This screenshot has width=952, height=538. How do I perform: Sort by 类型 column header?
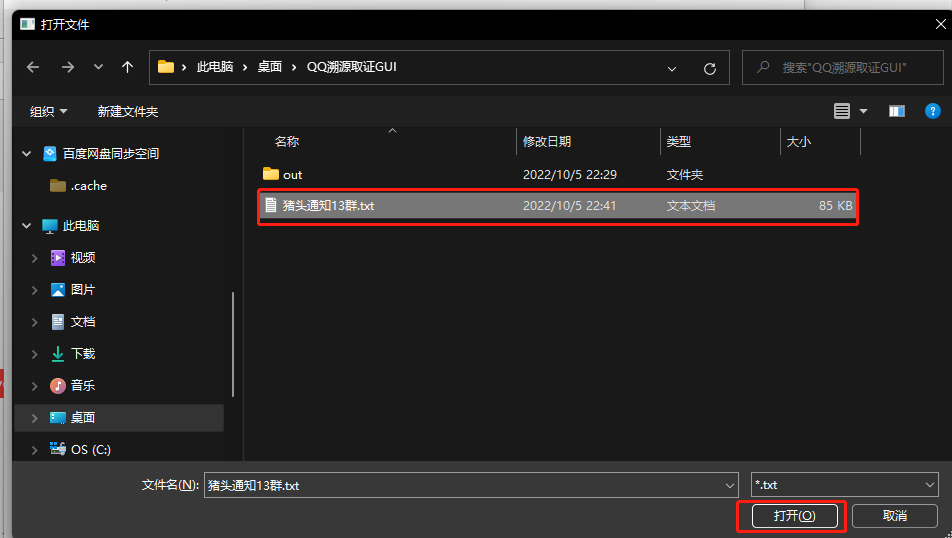click(678, 141)
